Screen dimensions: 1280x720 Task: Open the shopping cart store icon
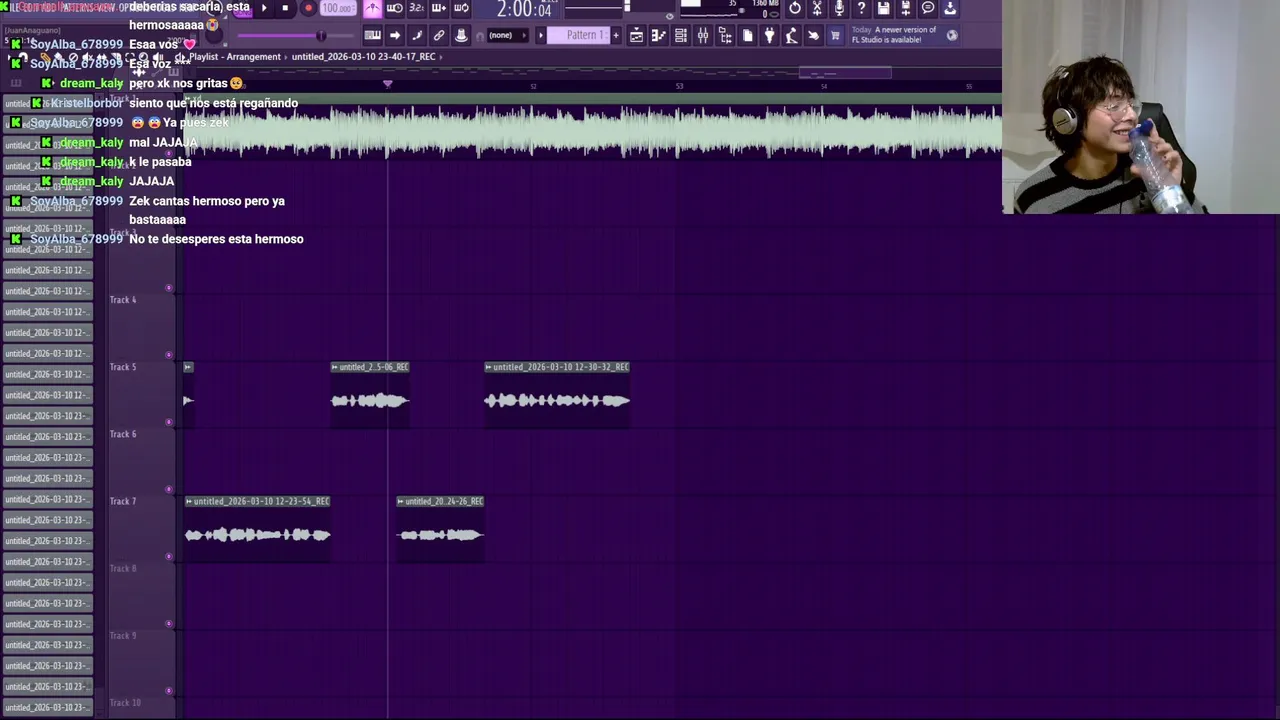coord(835,35)
